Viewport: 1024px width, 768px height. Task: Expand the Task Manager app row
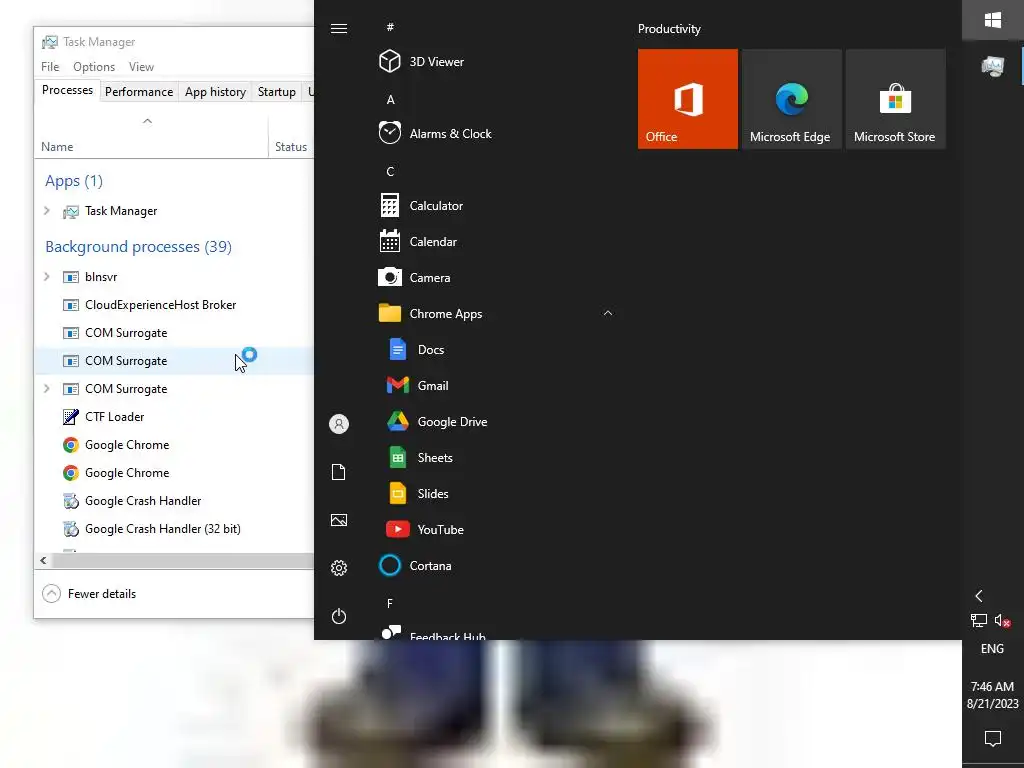tap(46, 210)
